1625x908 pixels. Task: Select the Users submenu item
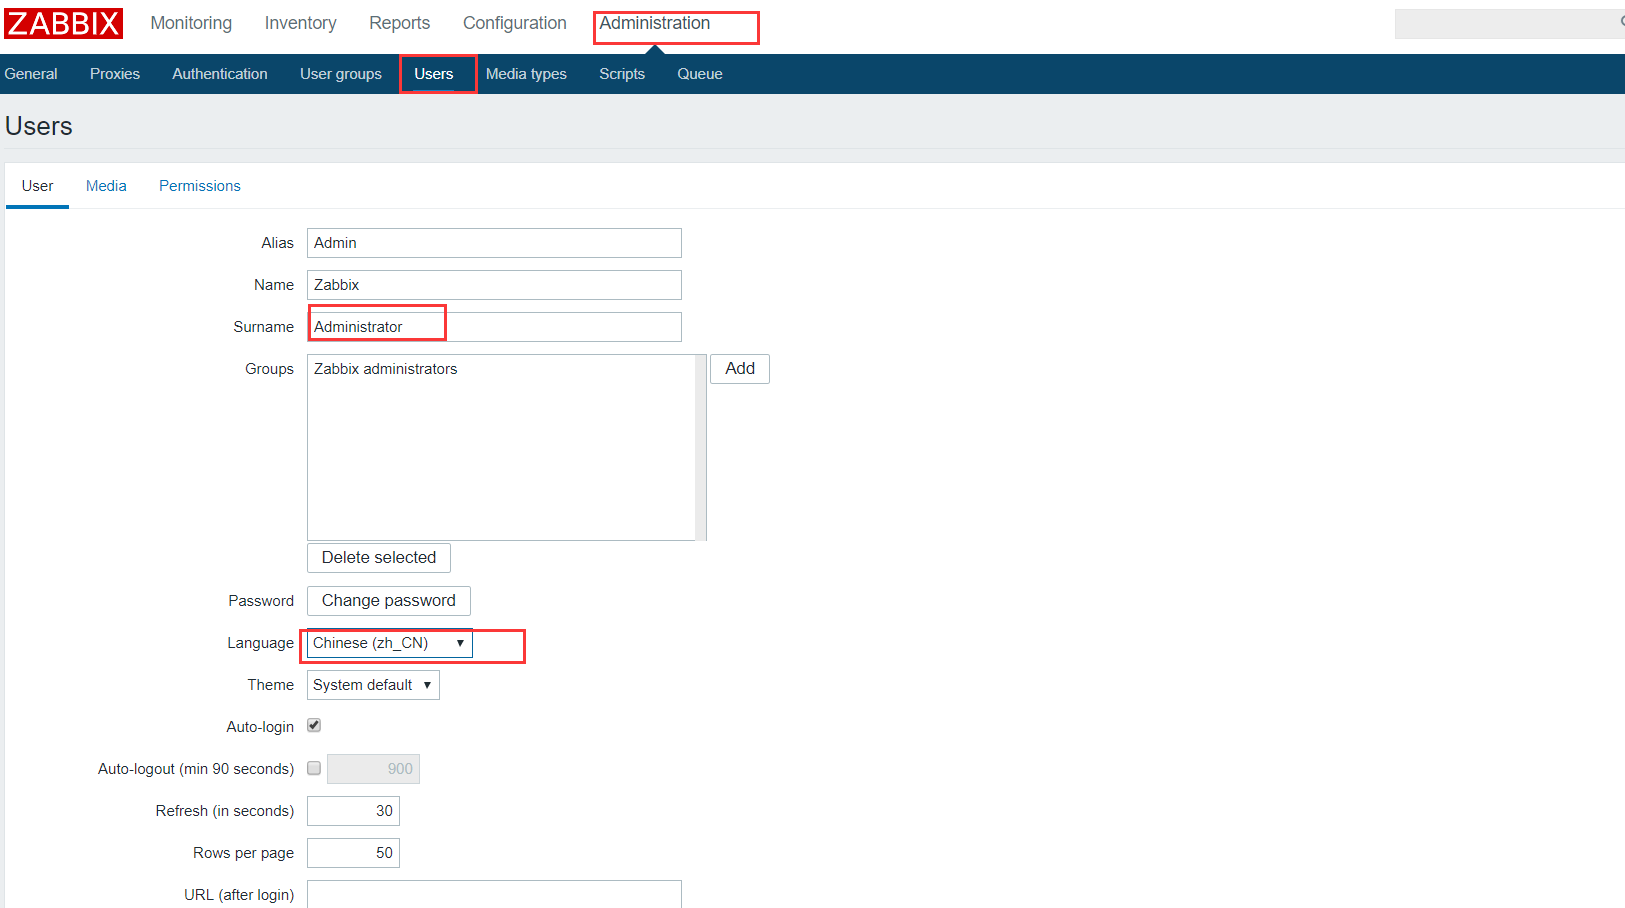coord(434,74)
